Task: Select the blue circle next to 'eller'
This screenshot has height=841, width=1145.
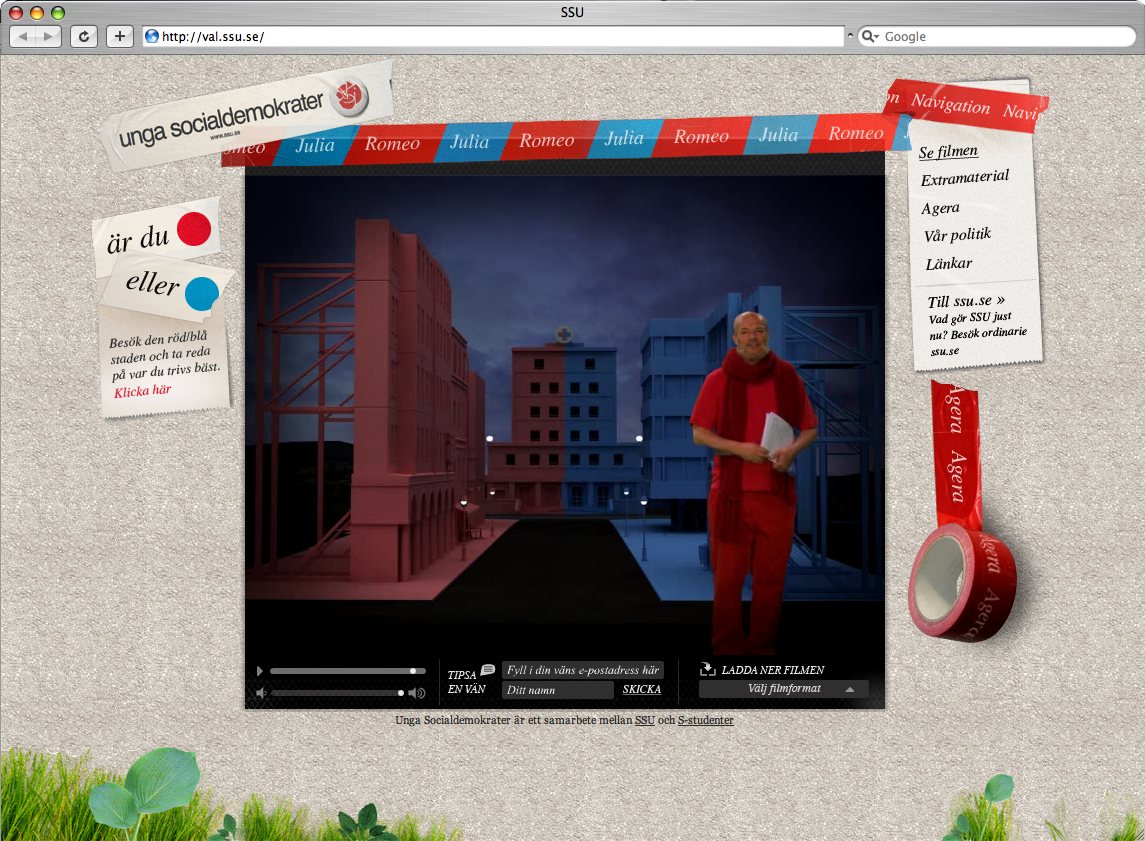Action: tap(202, 293)
